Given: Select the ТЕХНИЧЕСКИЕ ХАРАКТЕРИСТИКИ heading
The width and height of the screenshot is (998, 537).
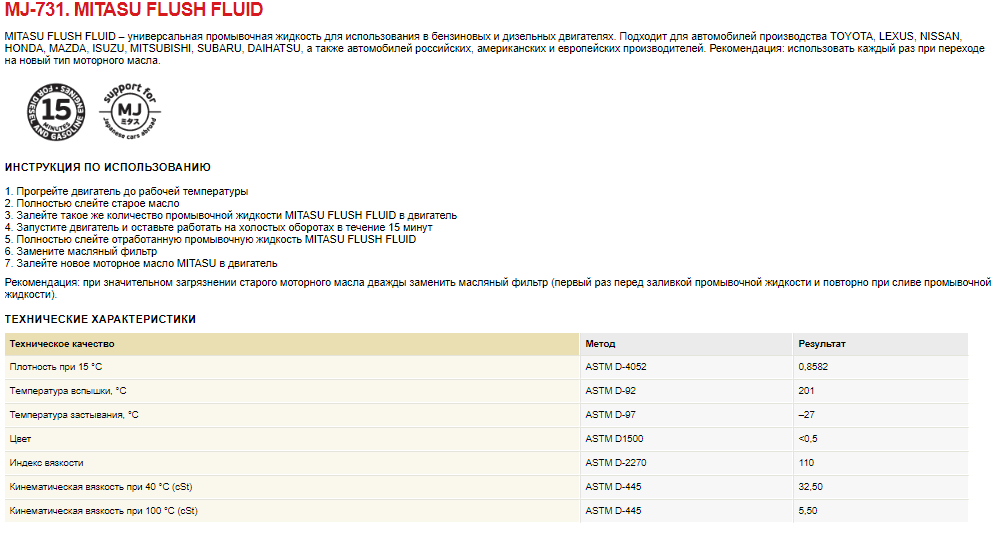Looking at the screenshot, I should point(100,319).
